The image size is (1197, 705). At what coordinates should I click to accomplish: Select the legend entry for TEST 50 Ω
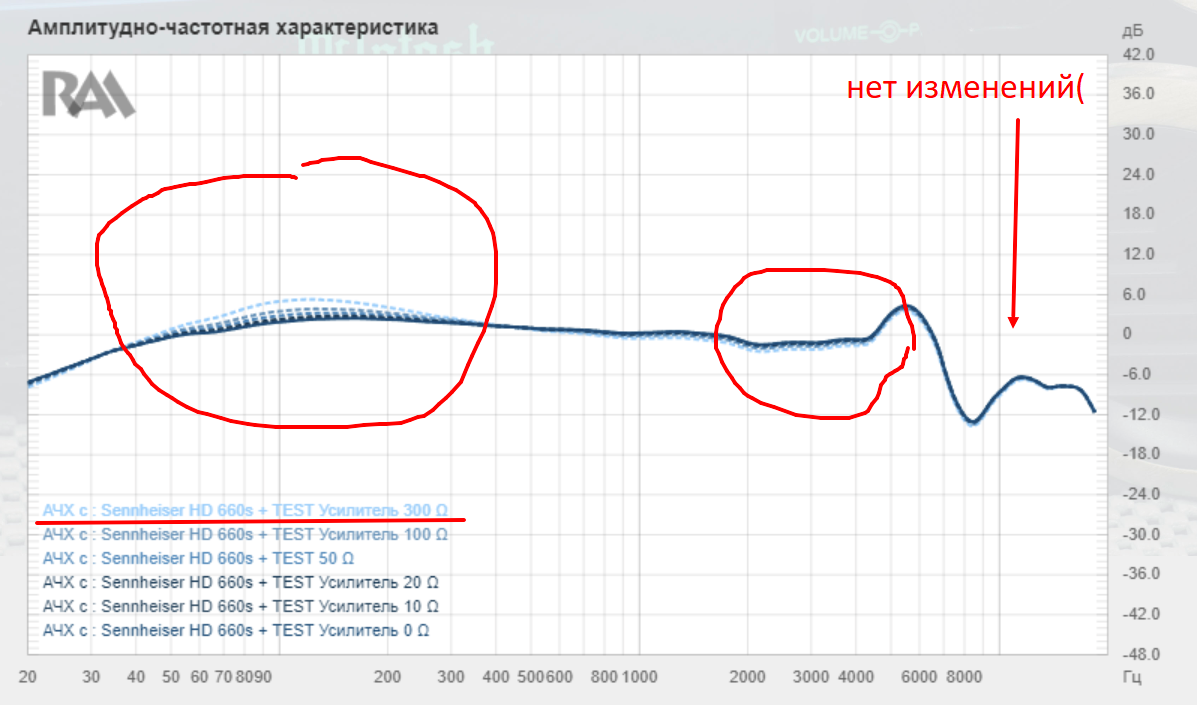(198, 559)
